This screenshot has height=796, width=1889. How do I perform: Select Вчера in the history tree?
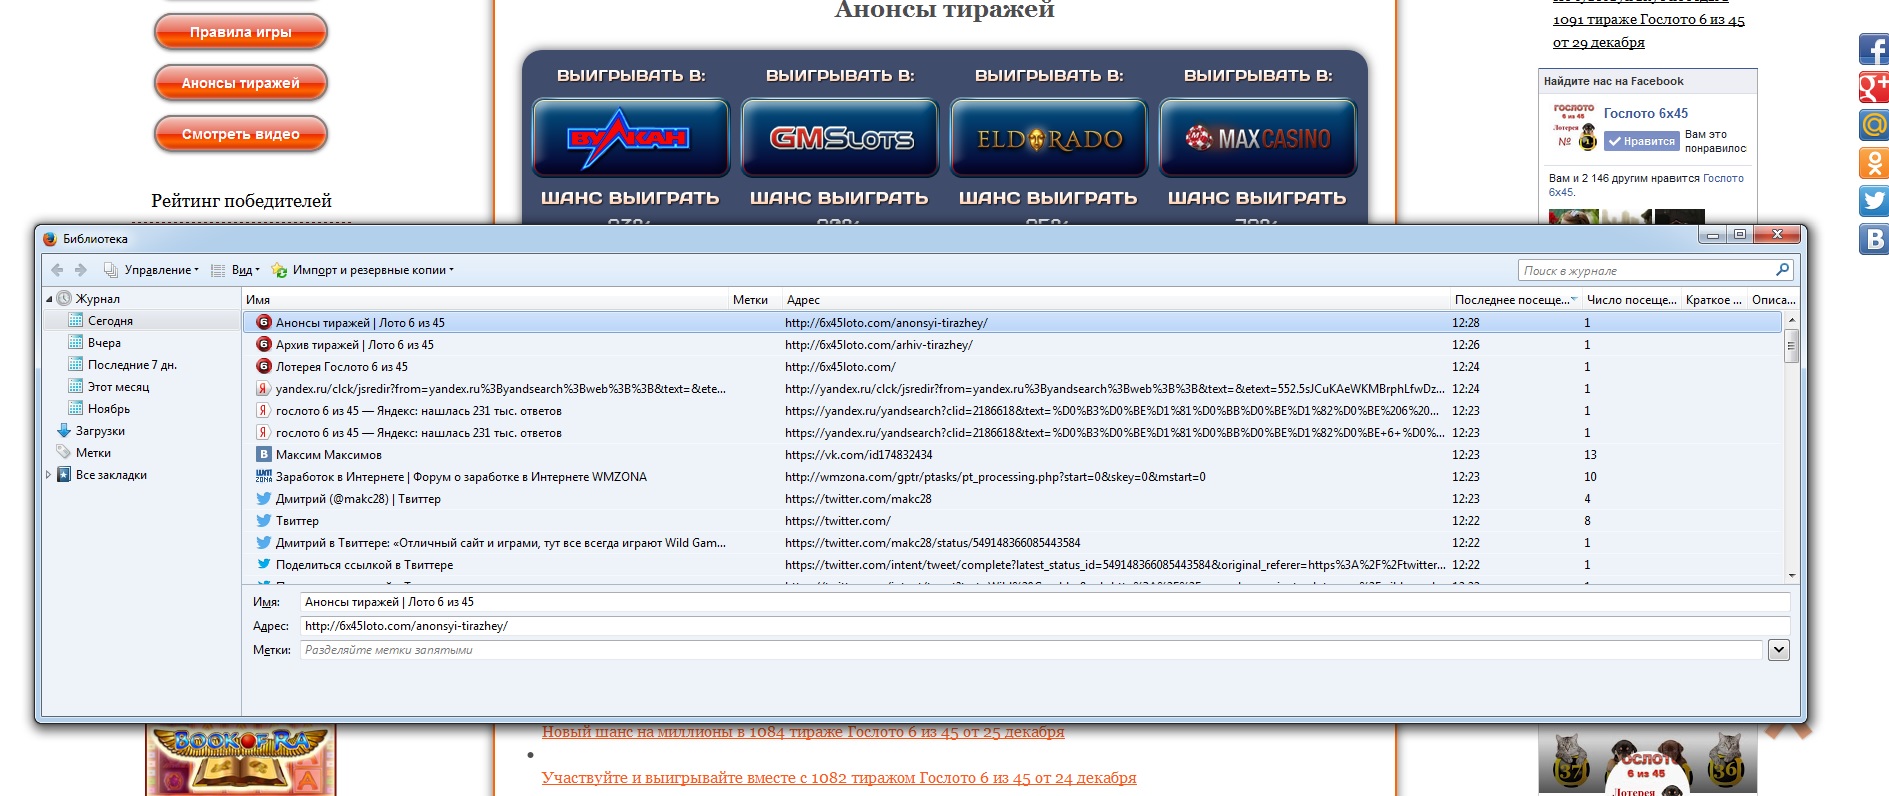(x=104, y=343)
